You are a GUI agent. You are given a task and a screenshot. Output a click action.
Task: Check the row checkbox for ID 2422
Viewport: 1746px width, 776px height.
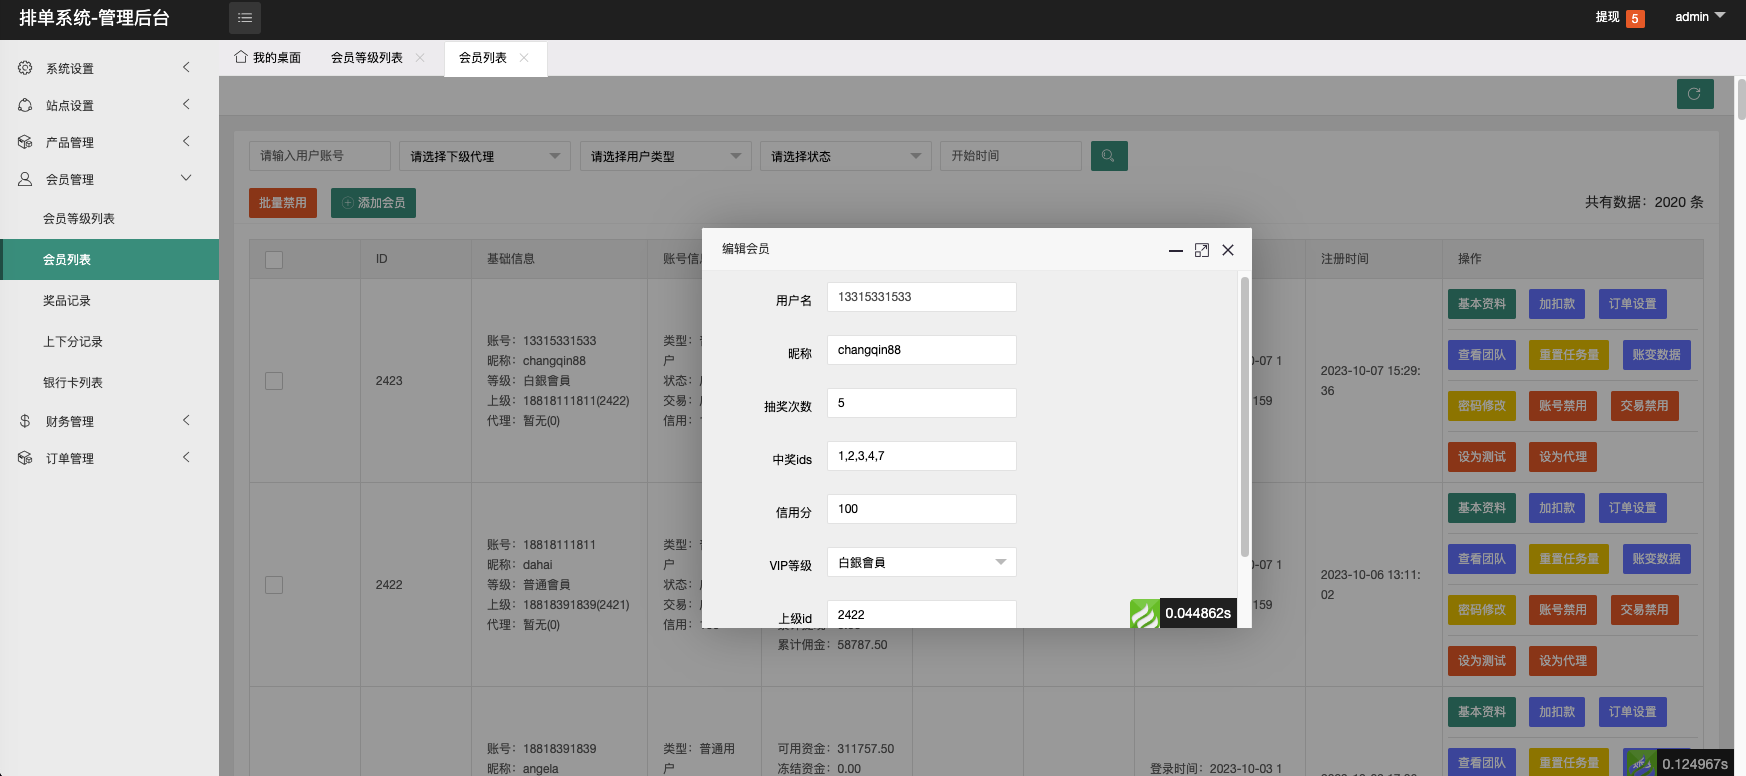[274, 585]
